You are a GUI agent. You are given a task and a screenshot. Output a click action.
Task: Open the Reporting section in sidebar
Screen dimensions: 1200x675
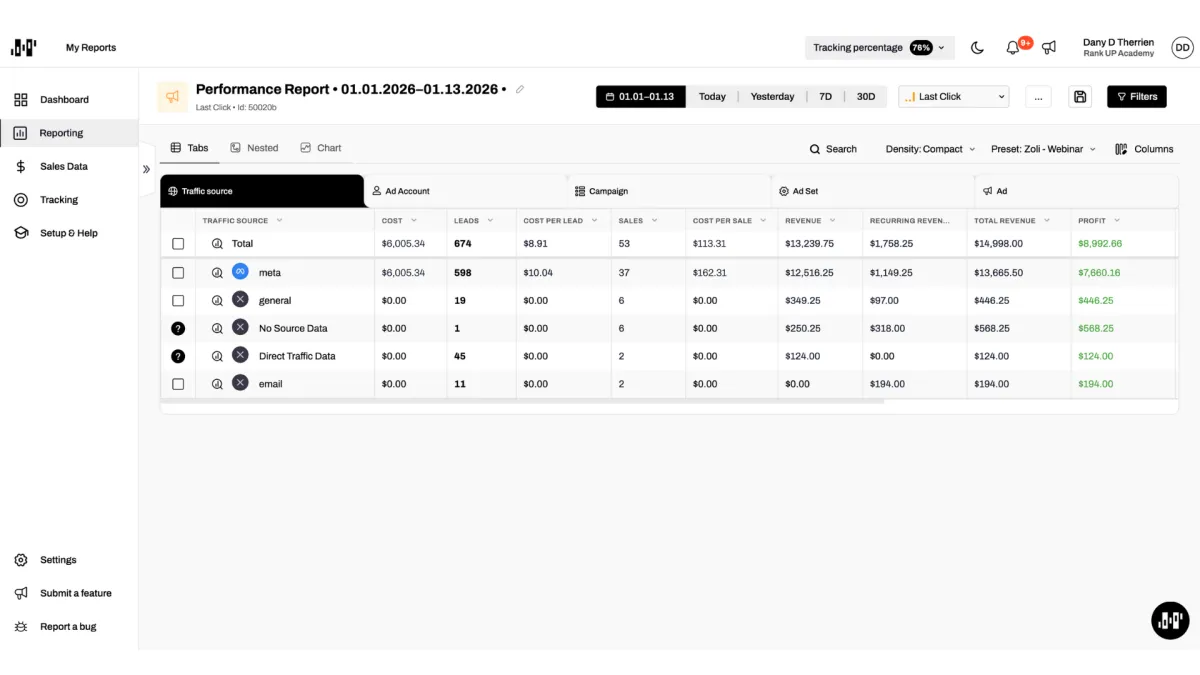(69, 133)
